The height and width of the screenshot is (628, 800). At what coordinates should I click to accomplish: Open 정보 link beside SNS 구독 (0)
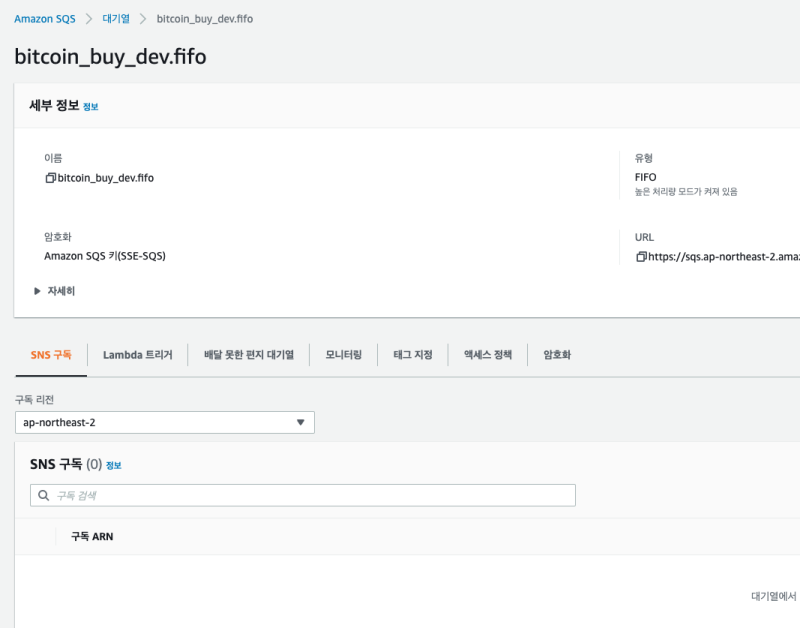[x=114, y=465]
